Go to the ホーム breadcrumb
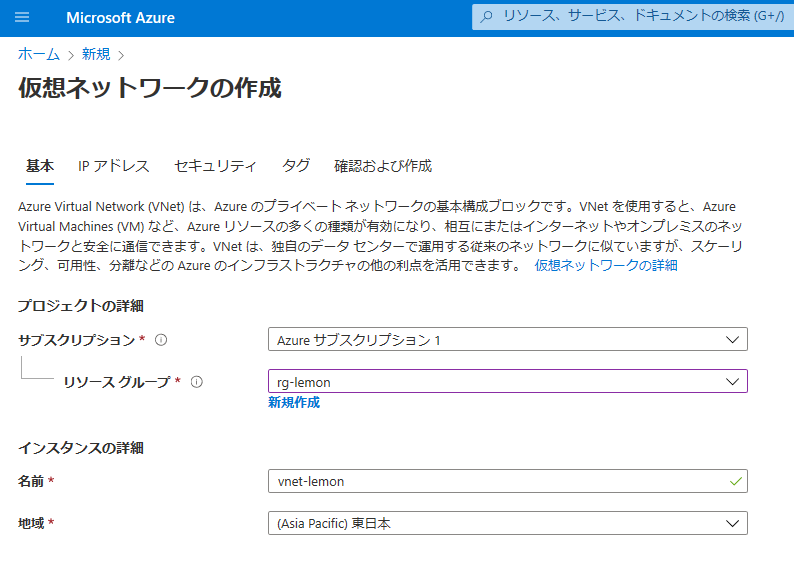The height and width of the screenshot is (569, 794). pyautogui.click(x=38, y=54)
